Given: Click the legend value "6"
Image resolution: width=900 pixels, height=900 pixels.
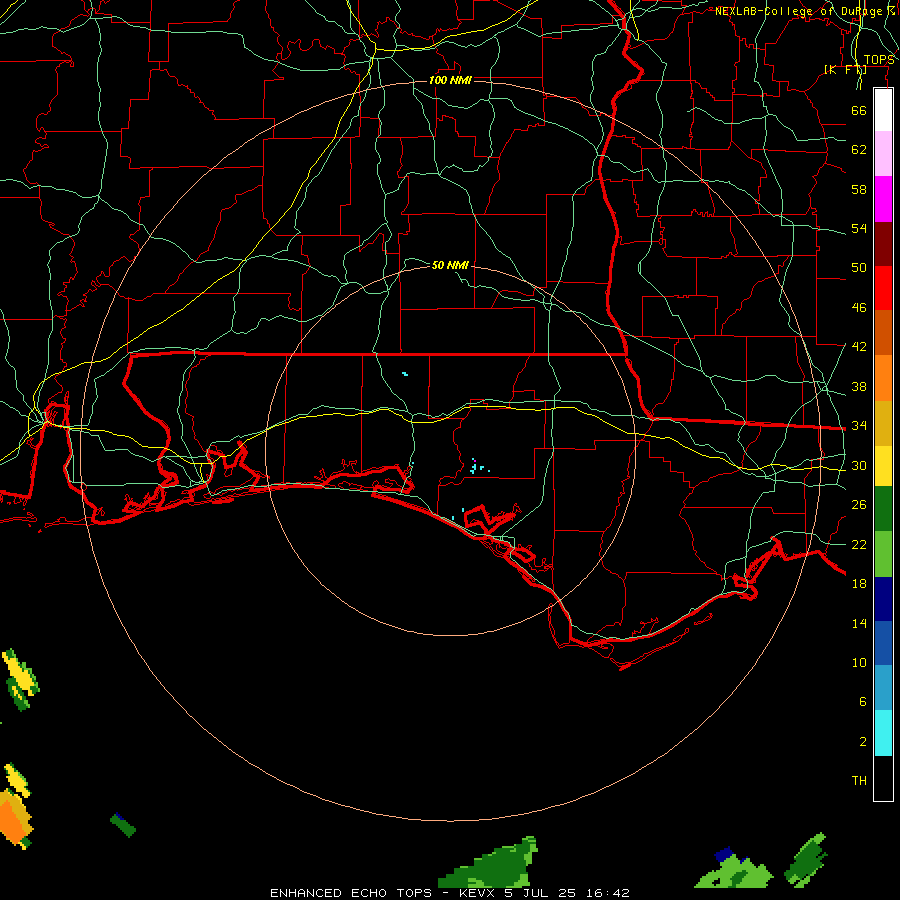Looking at the screenshot, I should click(x=863, y=702).
